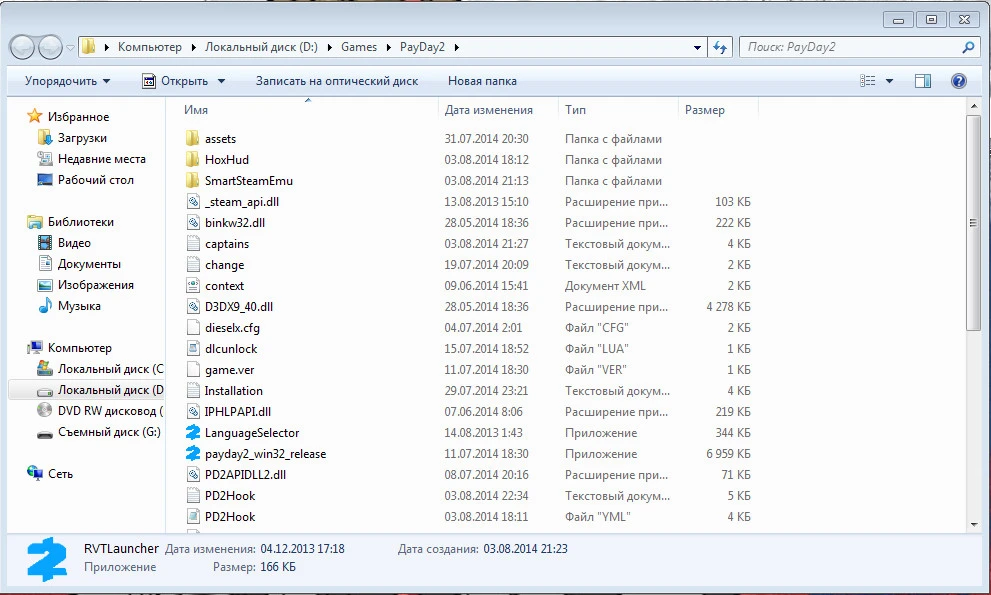Click the scrollbar down arrow
The width and height of the screenshot is (991, 595).
coord(973,524)
